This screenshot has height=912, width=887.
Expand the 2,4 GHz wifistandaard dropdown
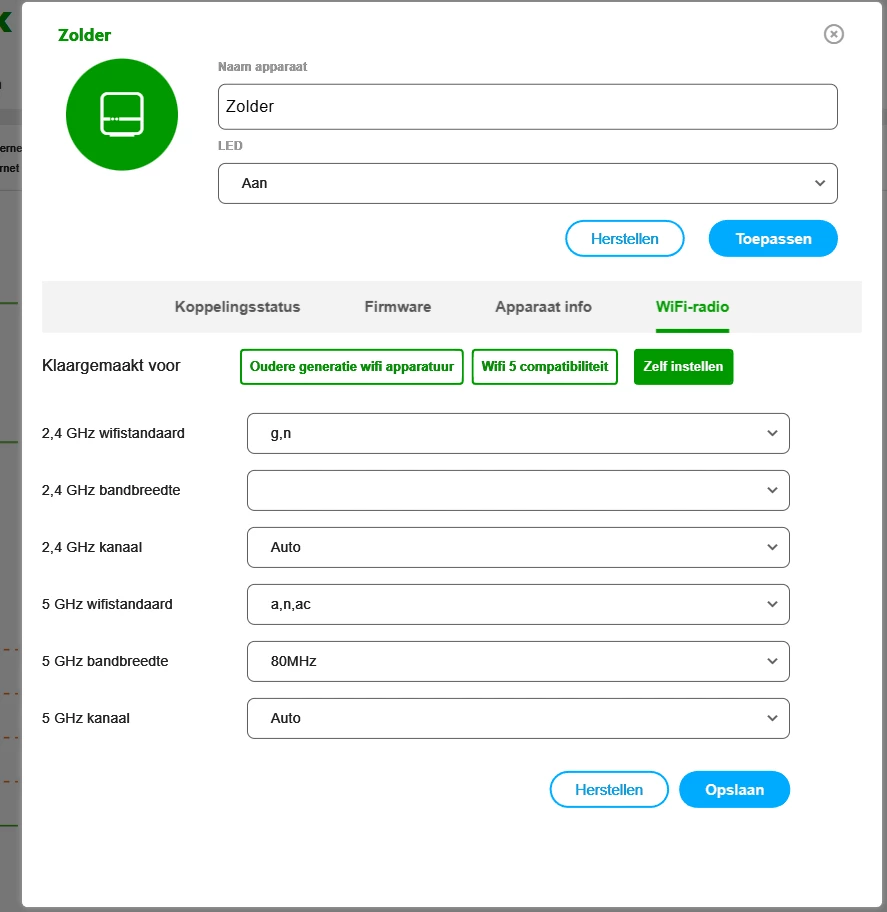click(518, 434)
